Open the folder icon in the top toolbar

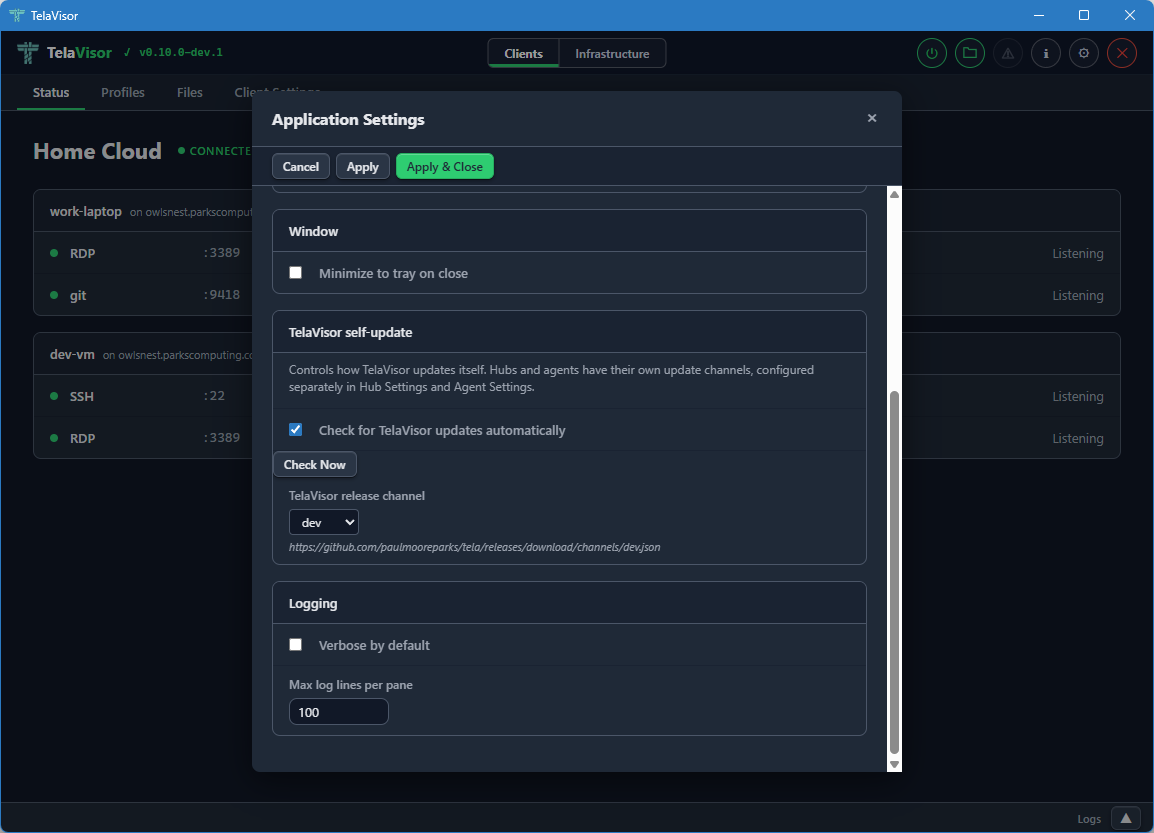969,52
